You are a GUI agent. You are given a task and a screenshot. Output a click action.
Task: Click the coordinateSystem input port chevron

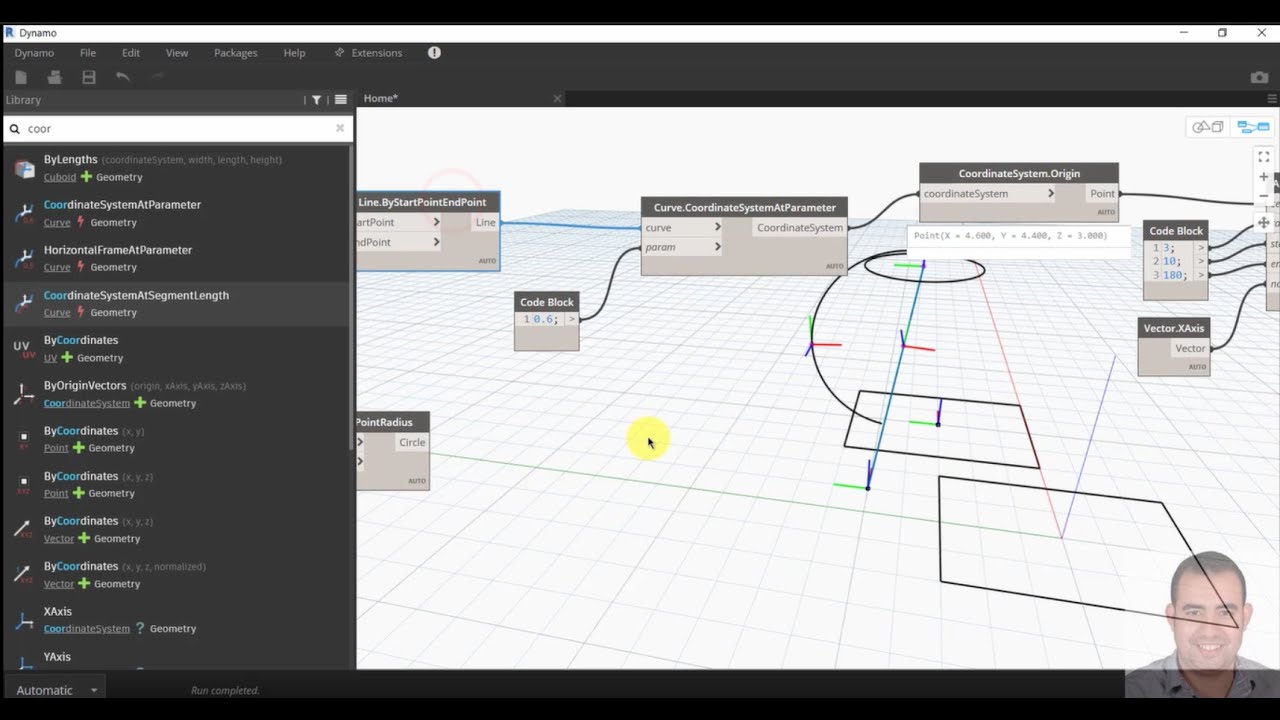(1050, 193)
